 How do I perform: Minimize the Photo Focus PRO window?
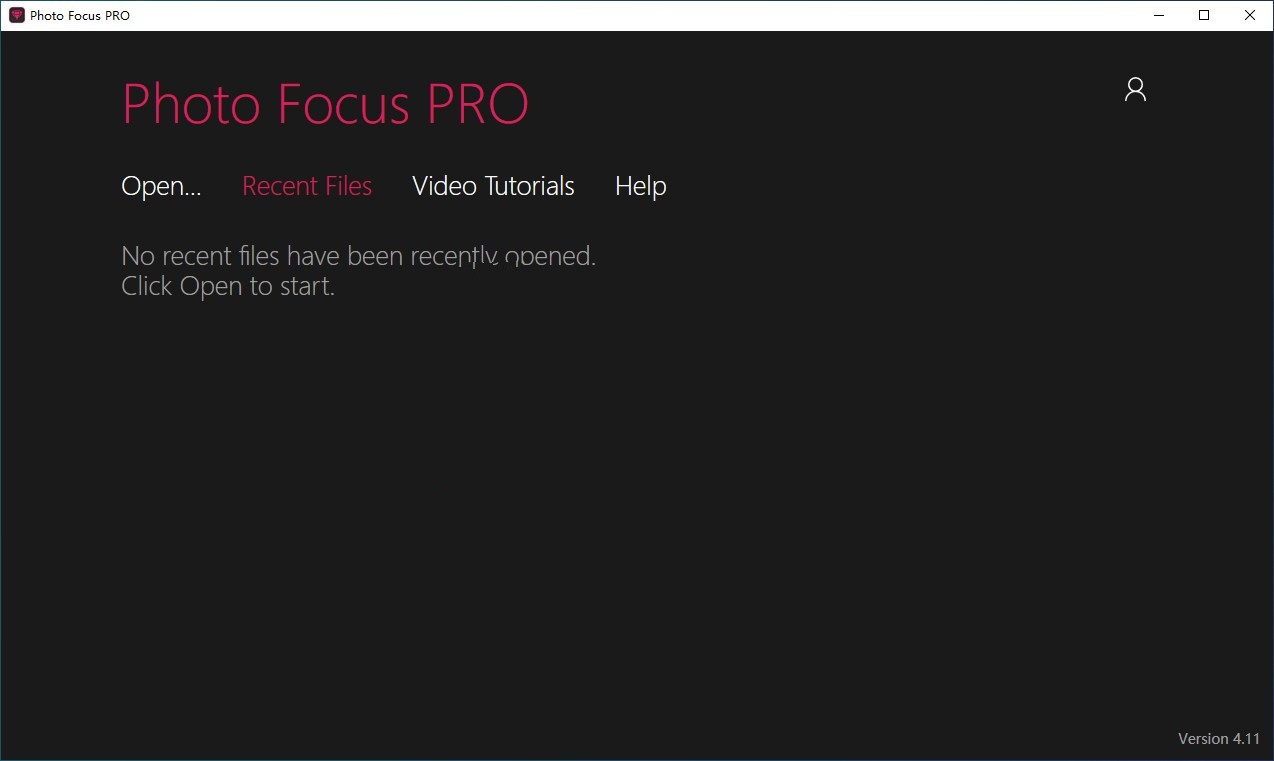pos(1158,15)
